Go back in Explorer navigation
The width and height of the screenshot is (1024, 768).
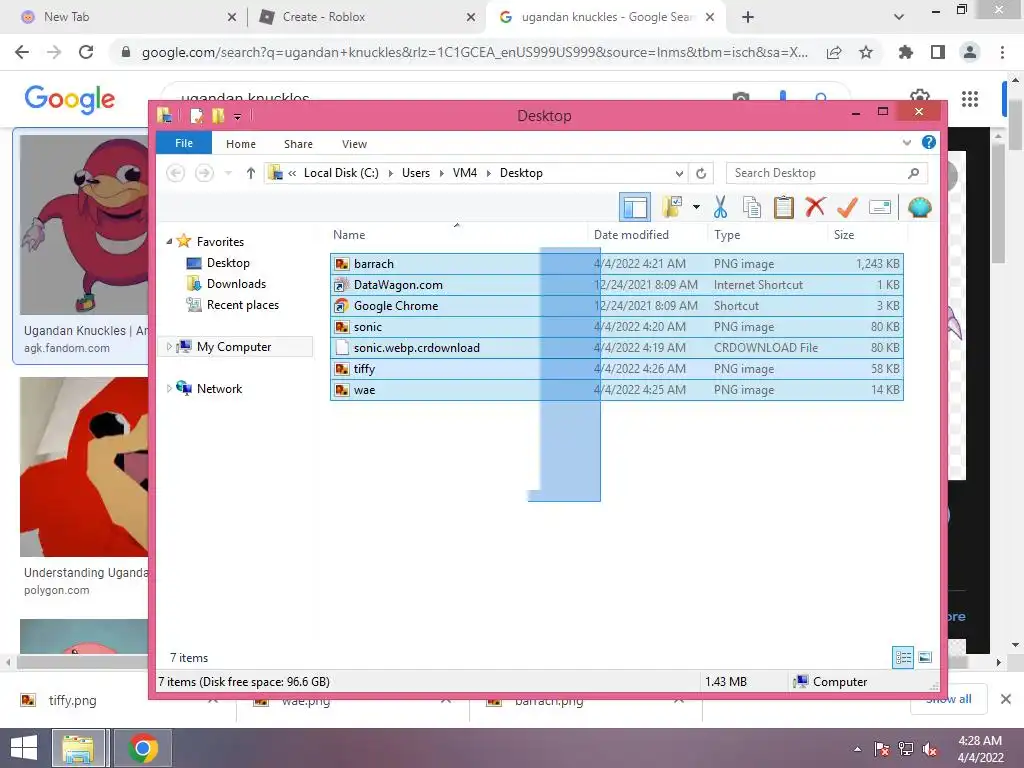pyautogui.click(x=175, y=173)
